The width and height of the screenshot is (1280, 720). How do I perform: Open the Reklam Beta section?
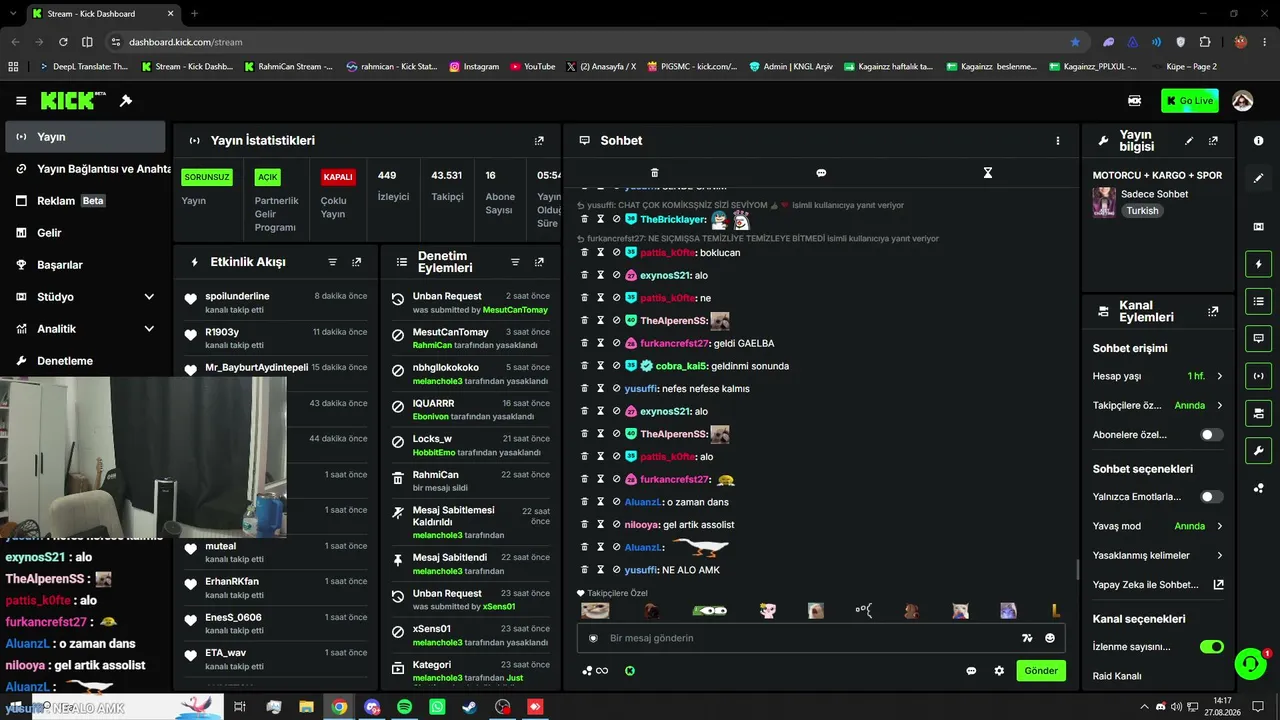click(x=85, y=201)
